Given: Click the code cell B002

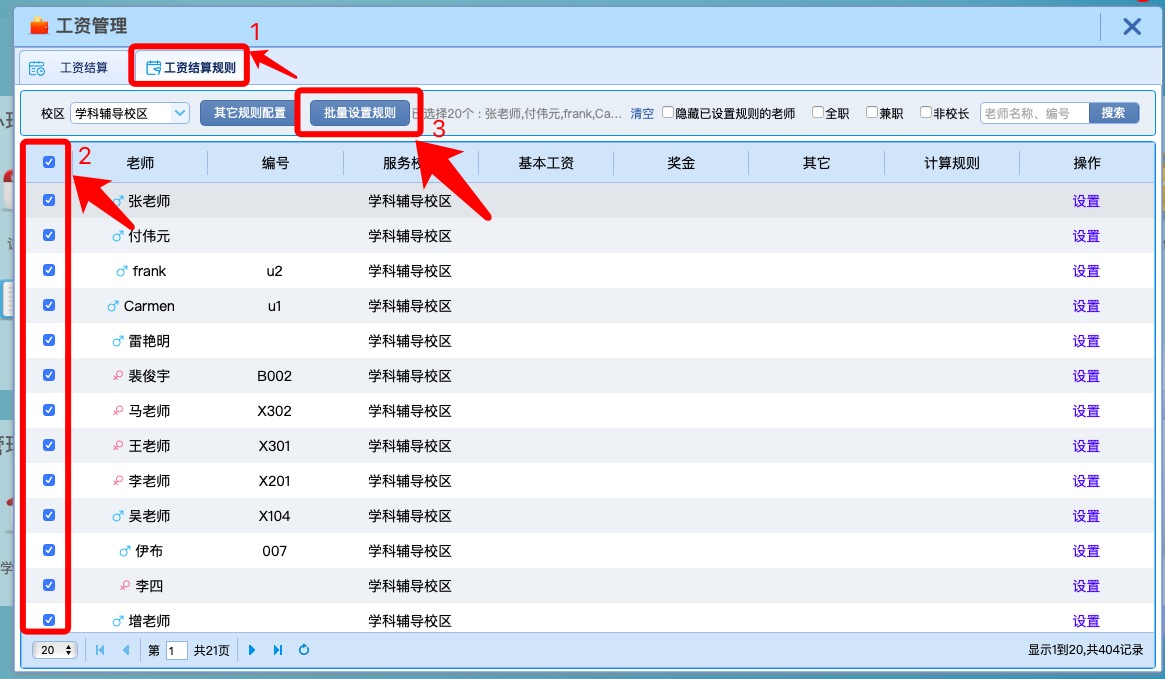Looking at the screenshot, I should [274, 376].
